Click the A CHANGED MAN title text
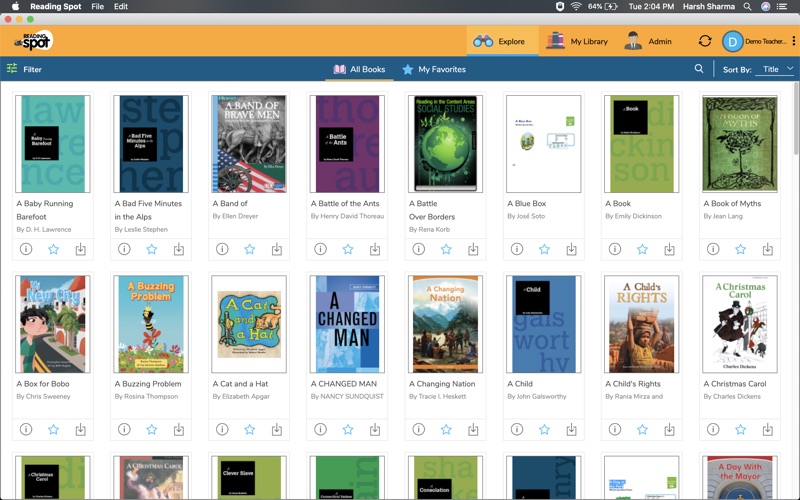 [344, 384]
